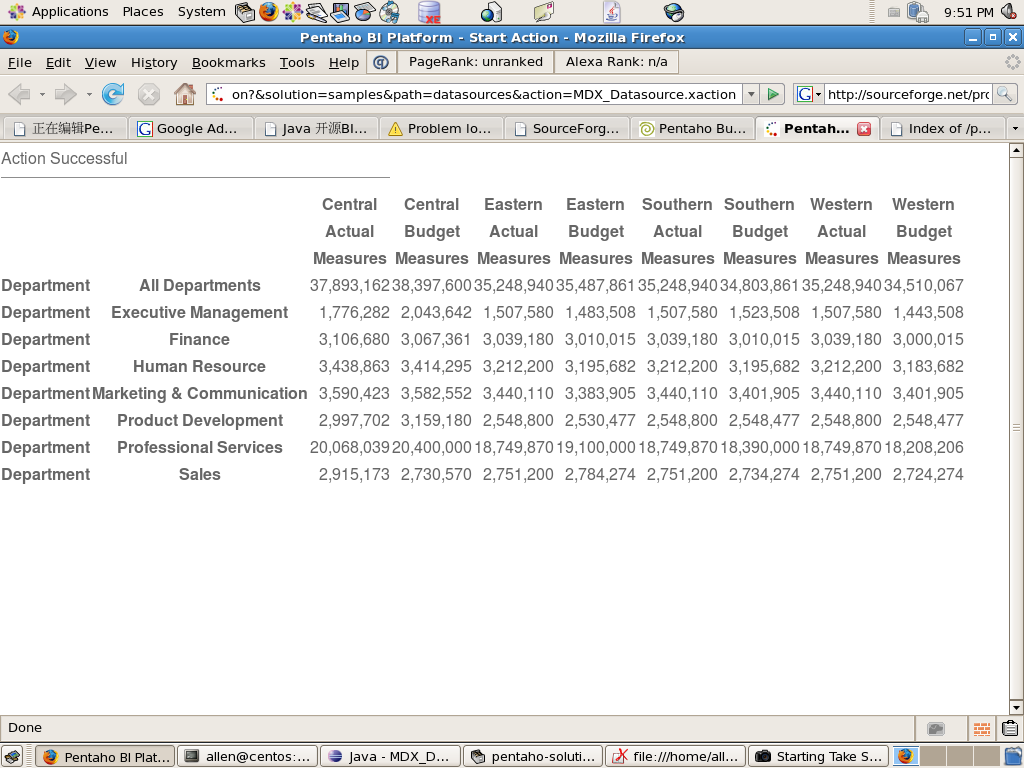Viewport: 1024px width, 768px height.
Task: Click the search magnifier icon
Action: coord(1004,94)
